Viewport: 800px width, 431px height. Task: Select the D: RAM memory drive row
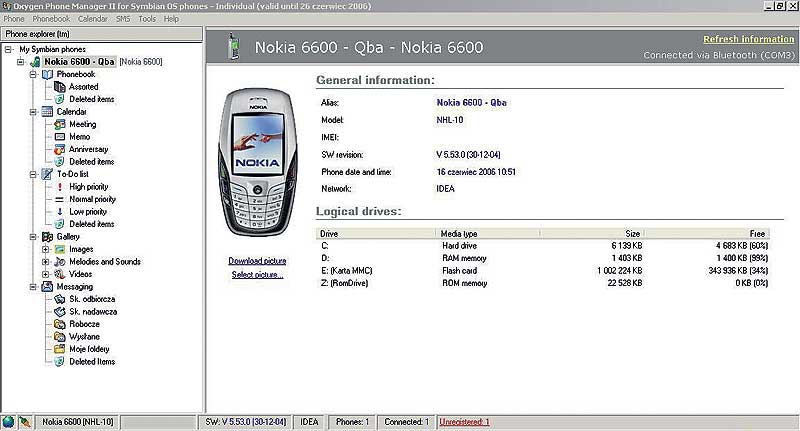[543, 258]
